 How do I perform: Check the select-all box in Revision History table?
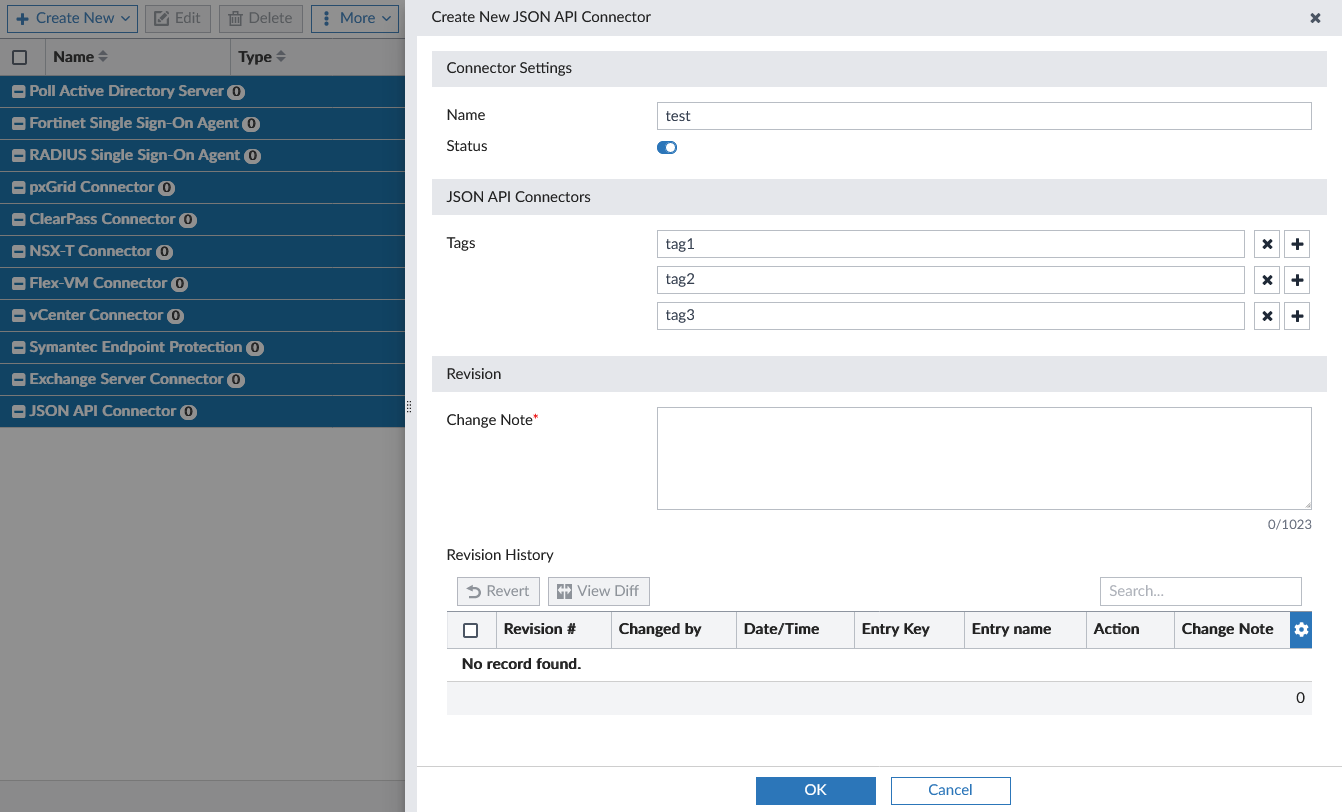tap(472, 629)
